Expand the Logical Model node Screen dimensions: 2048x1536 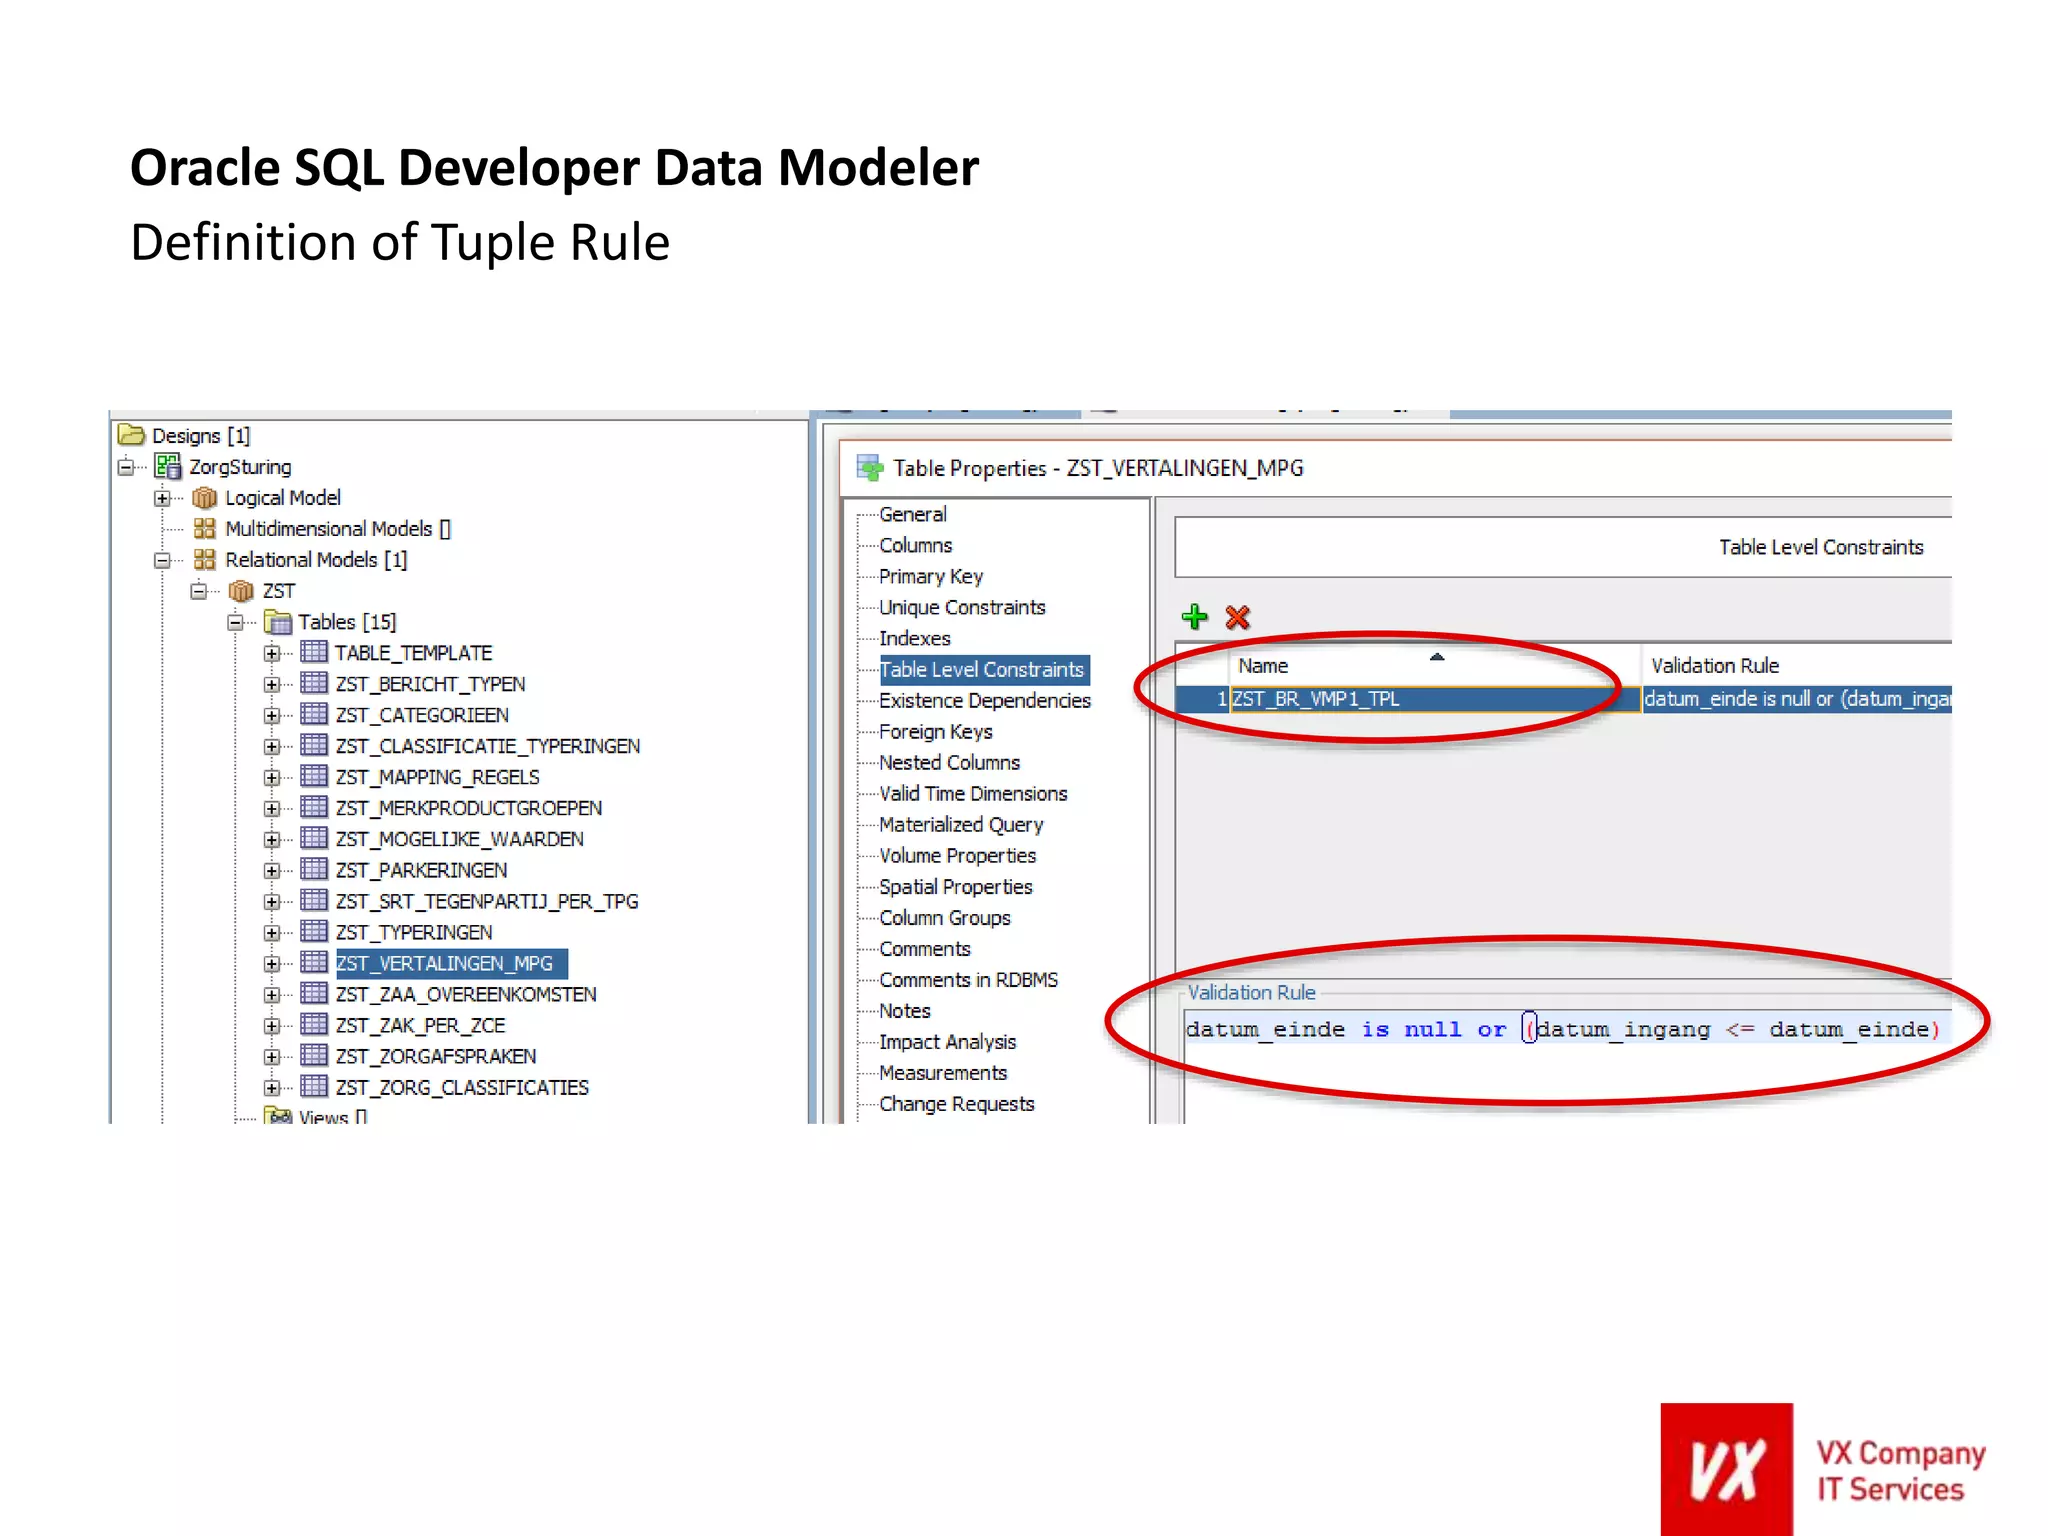pyautogui.click(x=162, y=498)
